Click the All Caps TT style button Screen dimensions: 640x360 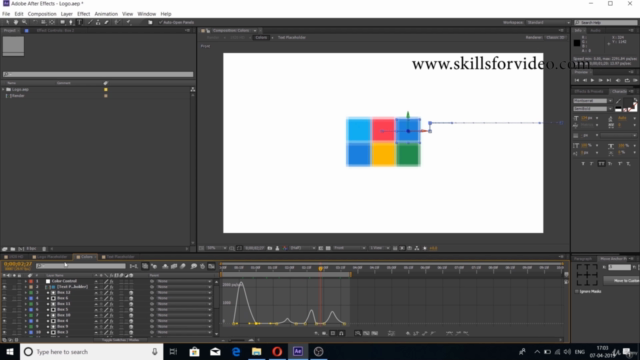coord(601,164)
